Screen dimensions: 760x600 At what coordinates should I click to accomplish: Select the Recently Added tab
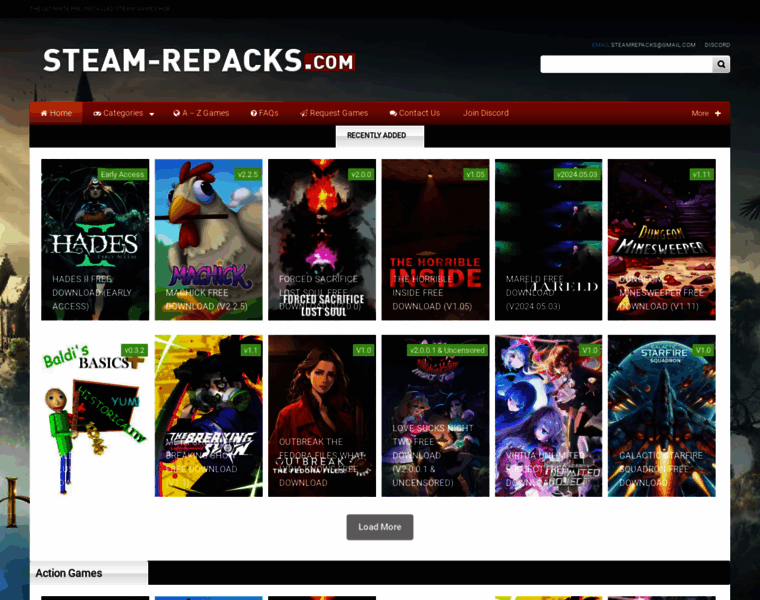(380, 136)
